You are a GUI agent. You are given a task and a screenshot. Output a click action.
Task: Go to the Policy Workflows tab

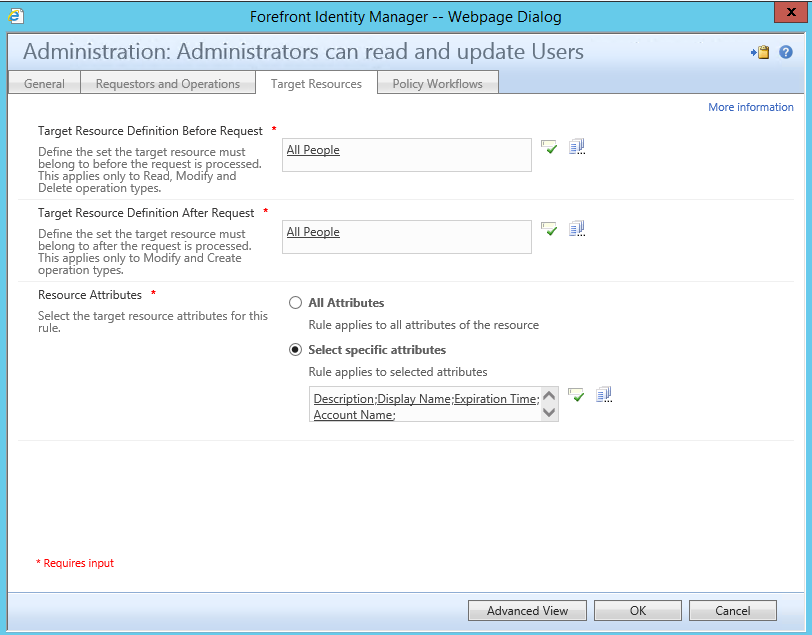point(438,83)
